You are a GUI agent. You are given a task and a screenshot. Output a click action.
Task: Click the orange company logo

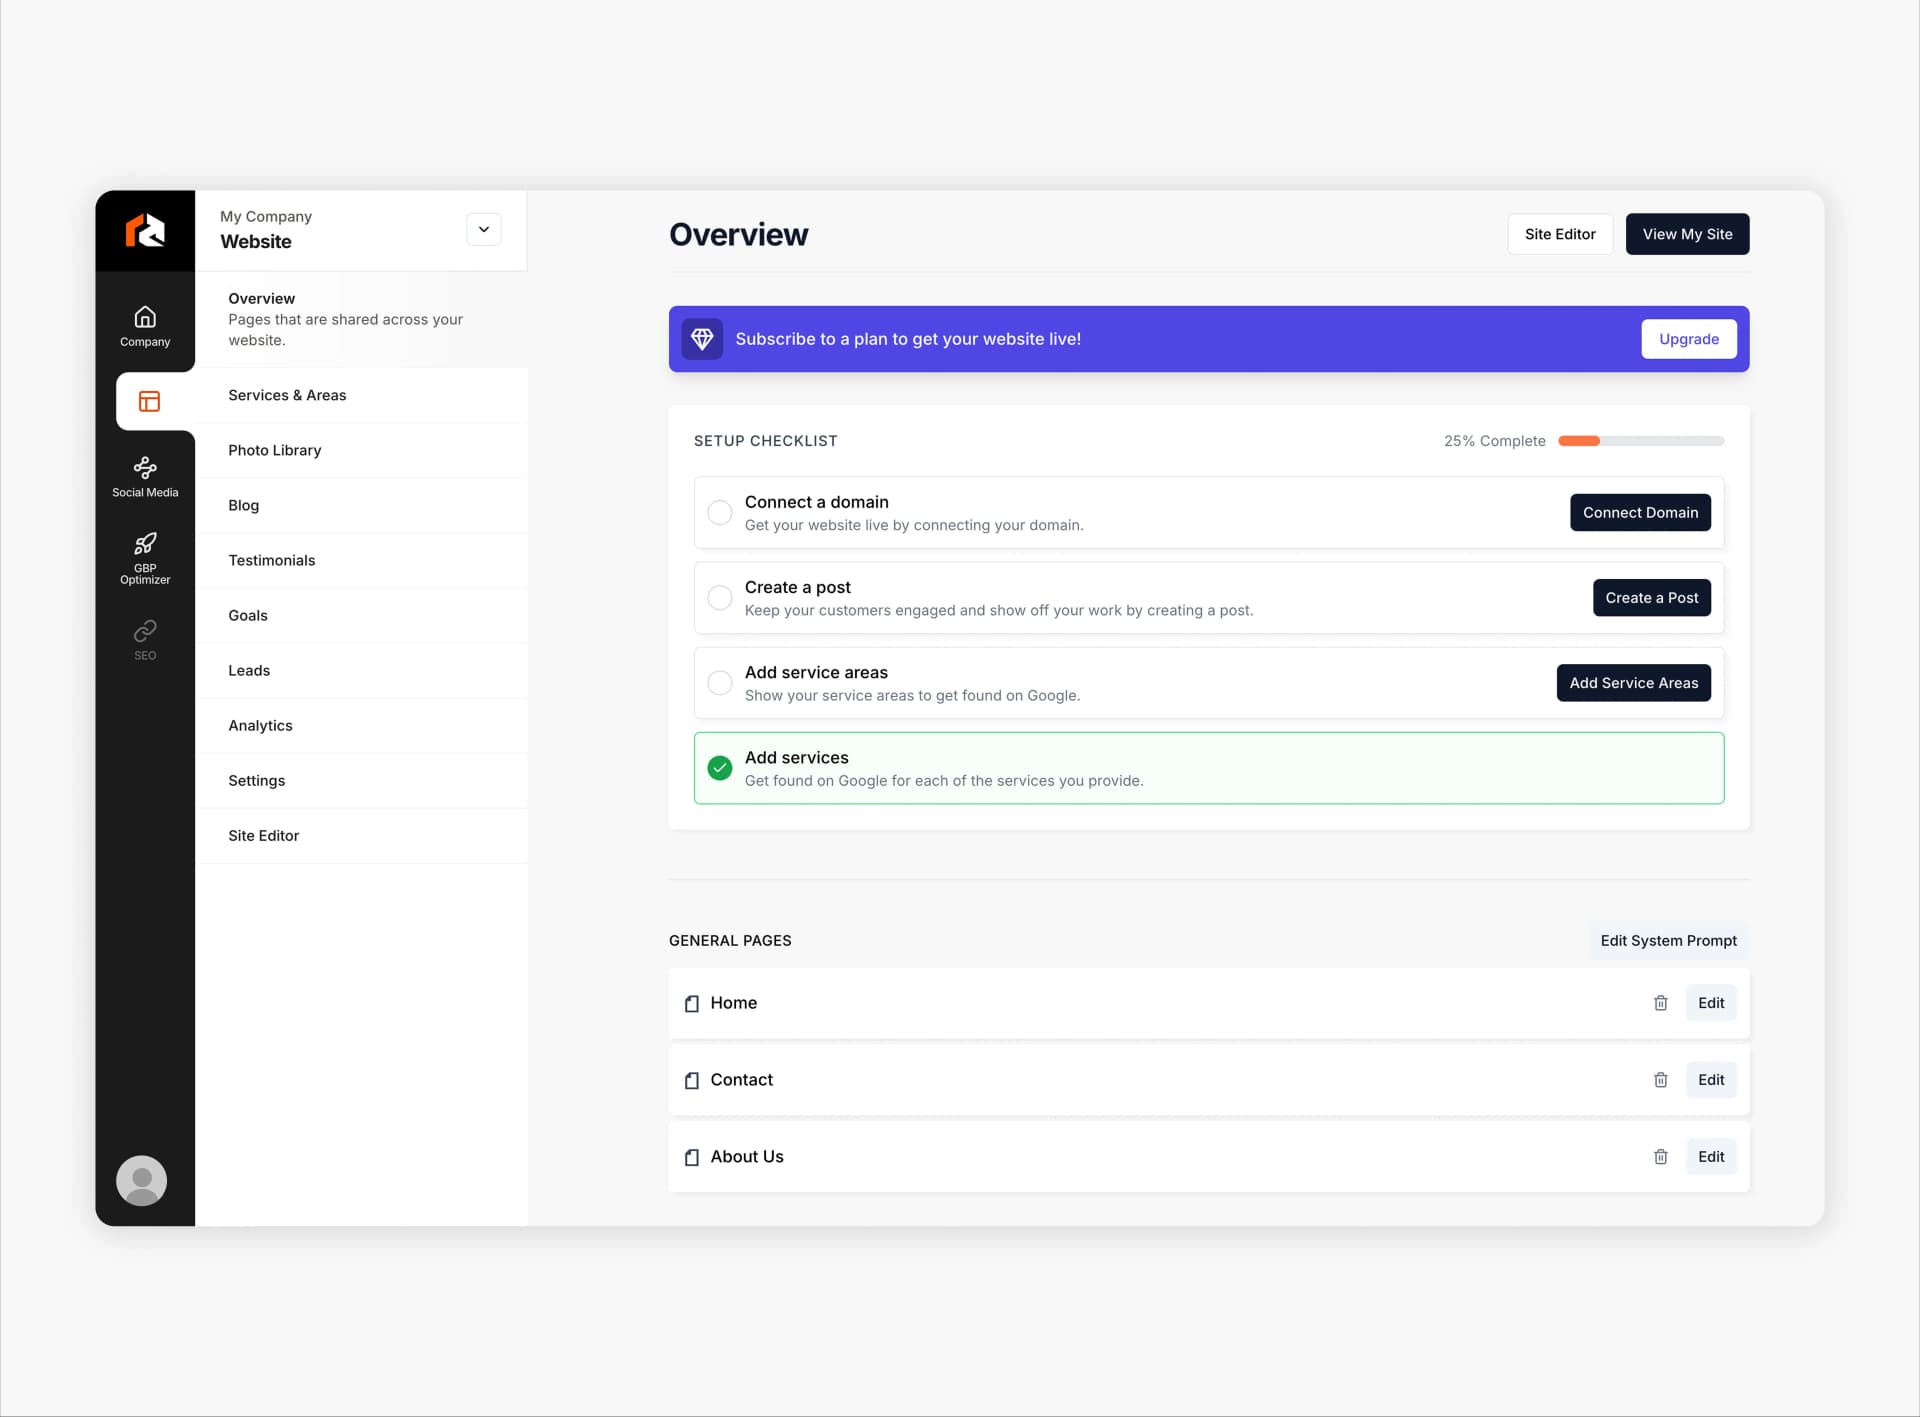coord(145,230)
